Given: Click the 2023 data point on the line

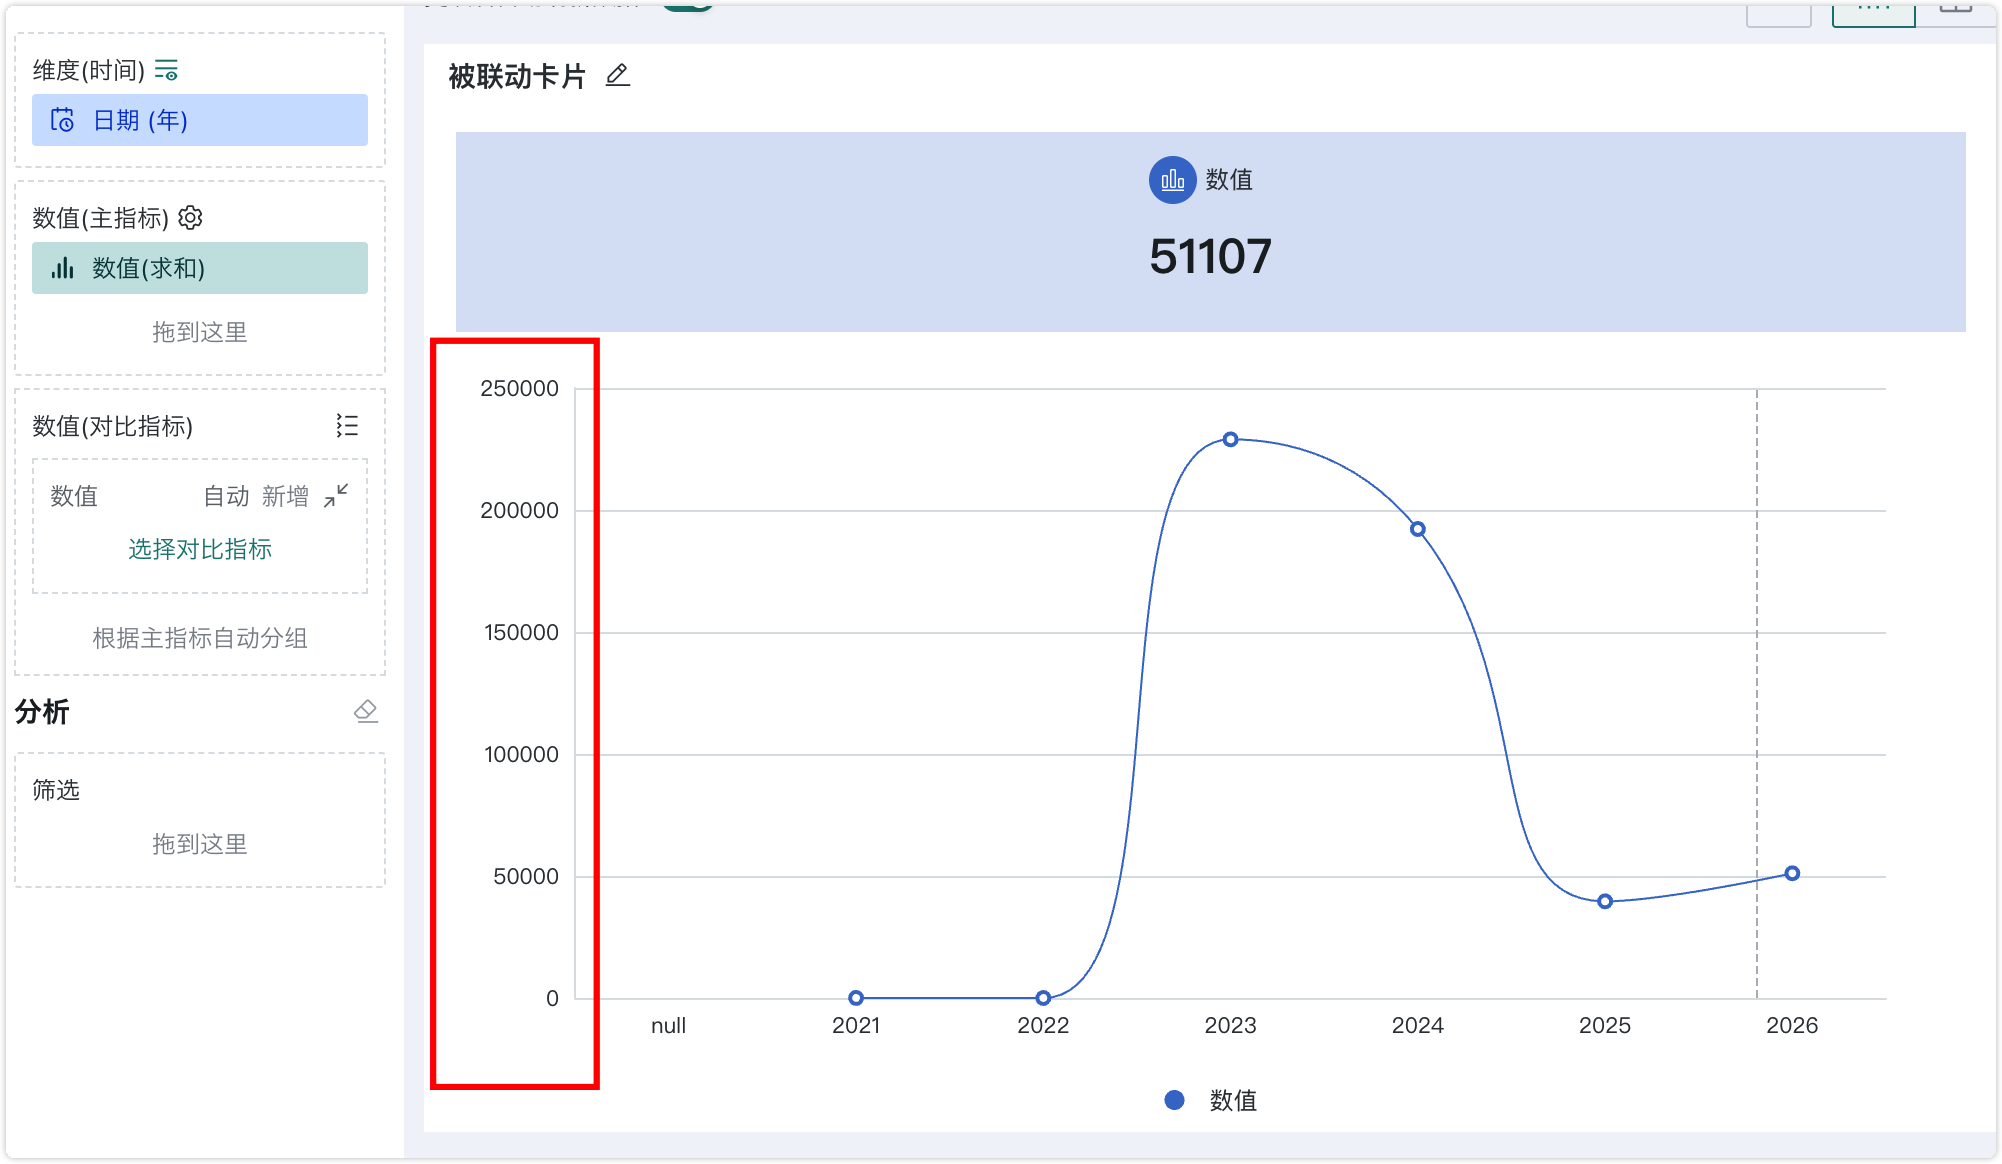Looking at the screenshot, I should [1231, 439].
